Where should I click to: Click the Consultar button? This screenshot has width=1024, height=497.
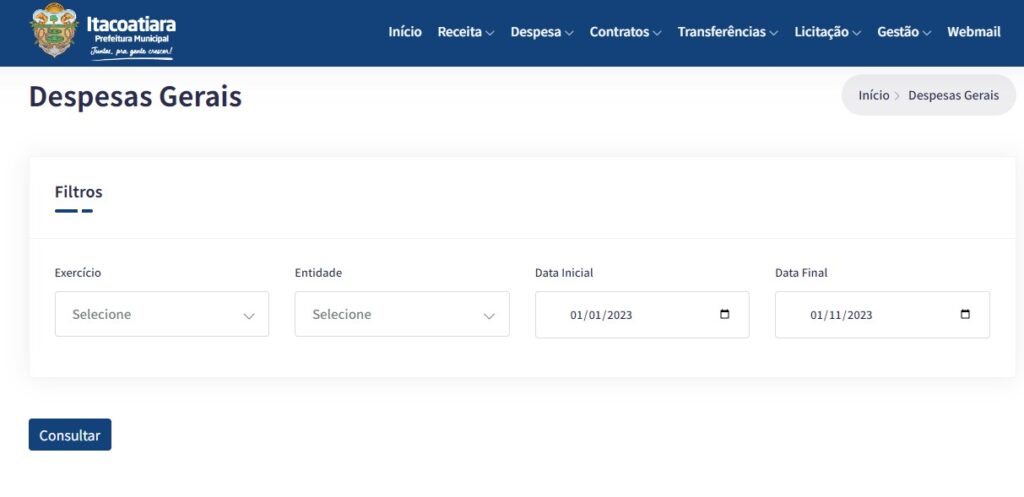(70, 435)
